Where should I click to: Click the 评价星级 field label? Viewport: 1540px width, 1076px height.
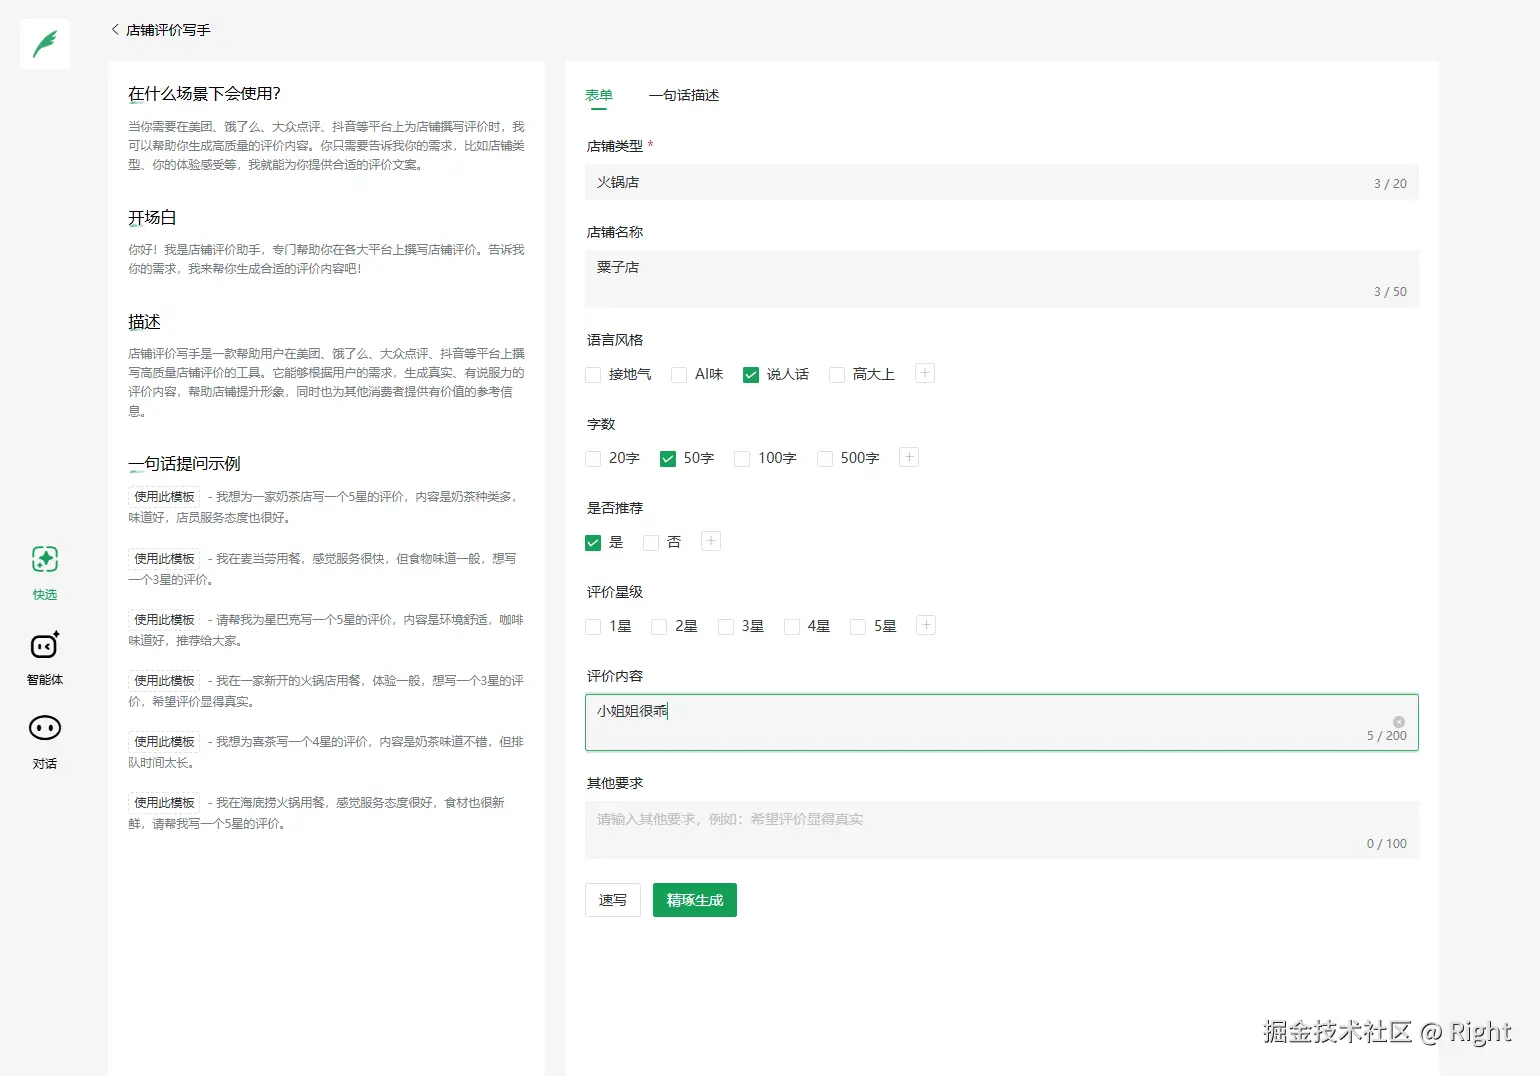tap(615, 592)
